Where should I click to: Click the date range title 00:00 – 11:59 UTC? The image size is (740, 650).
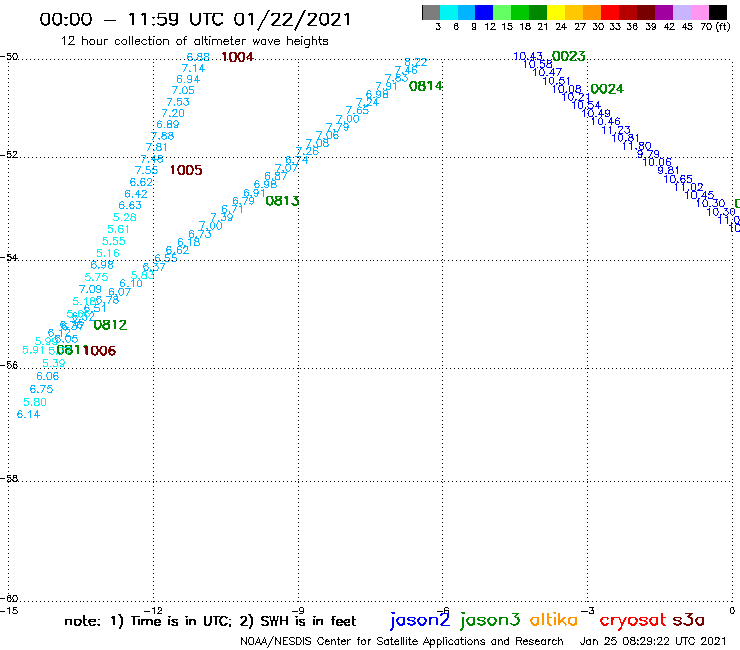click(x=195, y=19)
